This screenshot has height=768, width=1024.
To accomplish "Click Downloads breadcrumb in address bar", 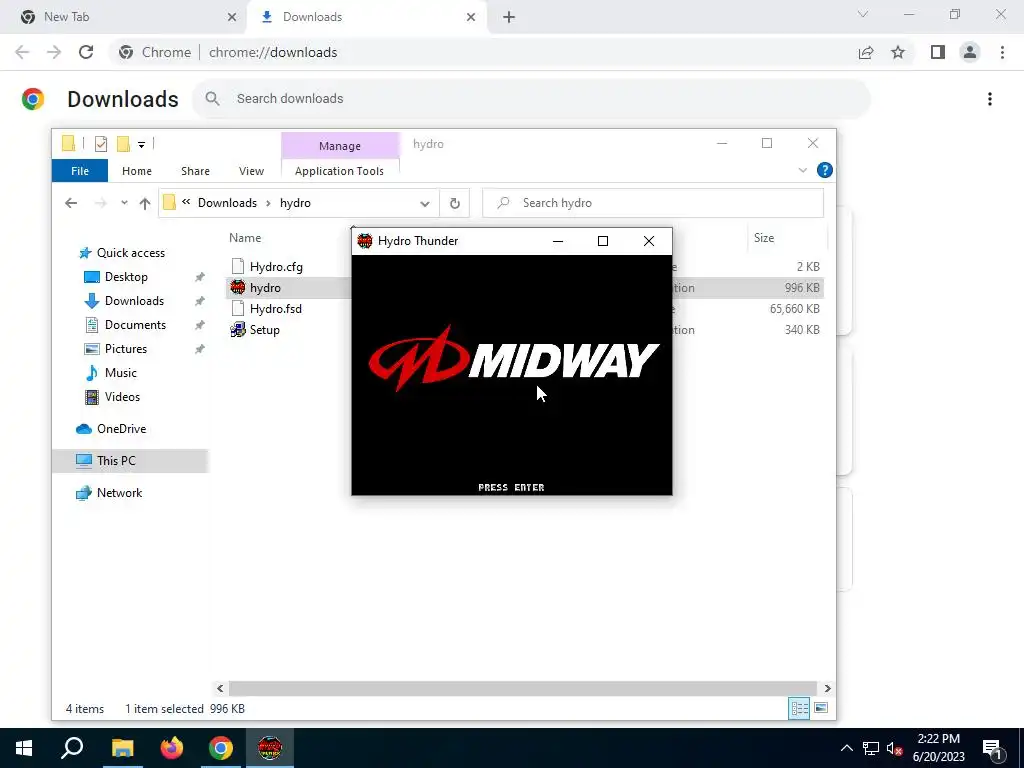I will pyautogui.click(x=227, y=203).
